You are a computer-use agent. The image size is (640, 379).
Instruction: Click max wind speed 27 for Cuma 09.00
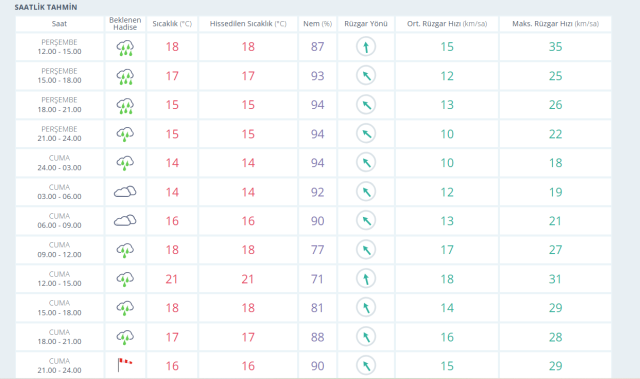pyautogui.click(x=556, y=250)
